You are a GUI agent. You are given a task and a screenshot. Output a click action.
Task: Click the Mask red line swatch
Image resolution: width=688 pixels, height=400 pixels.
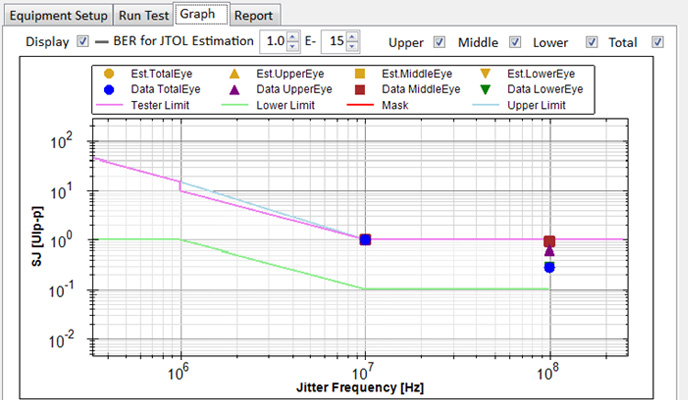360,105
